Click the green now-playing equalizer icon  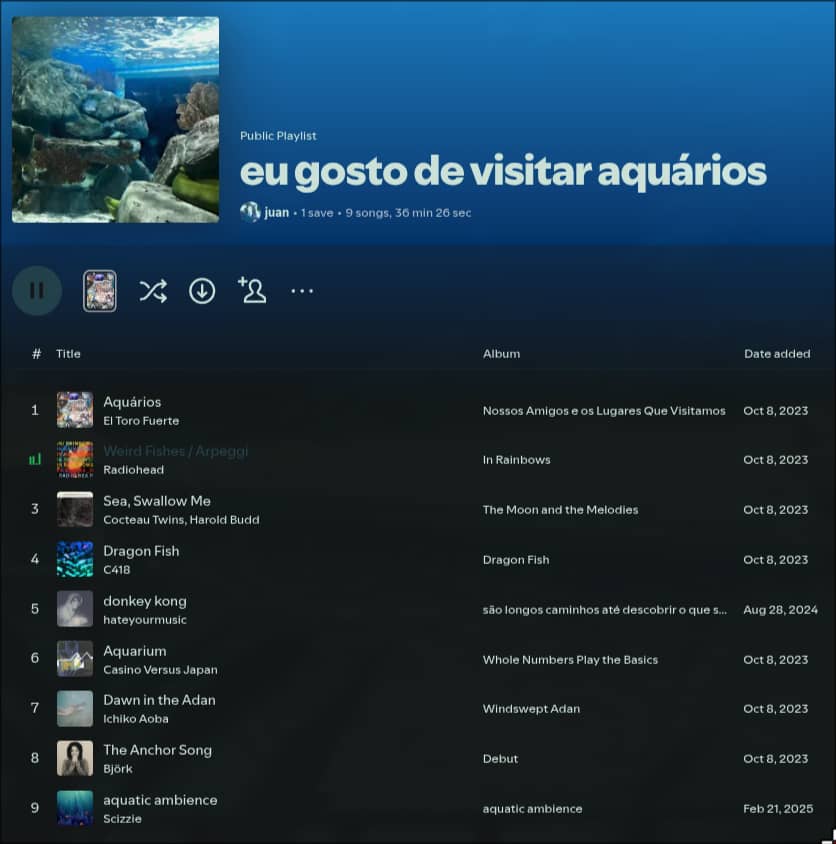pos(35,459)
